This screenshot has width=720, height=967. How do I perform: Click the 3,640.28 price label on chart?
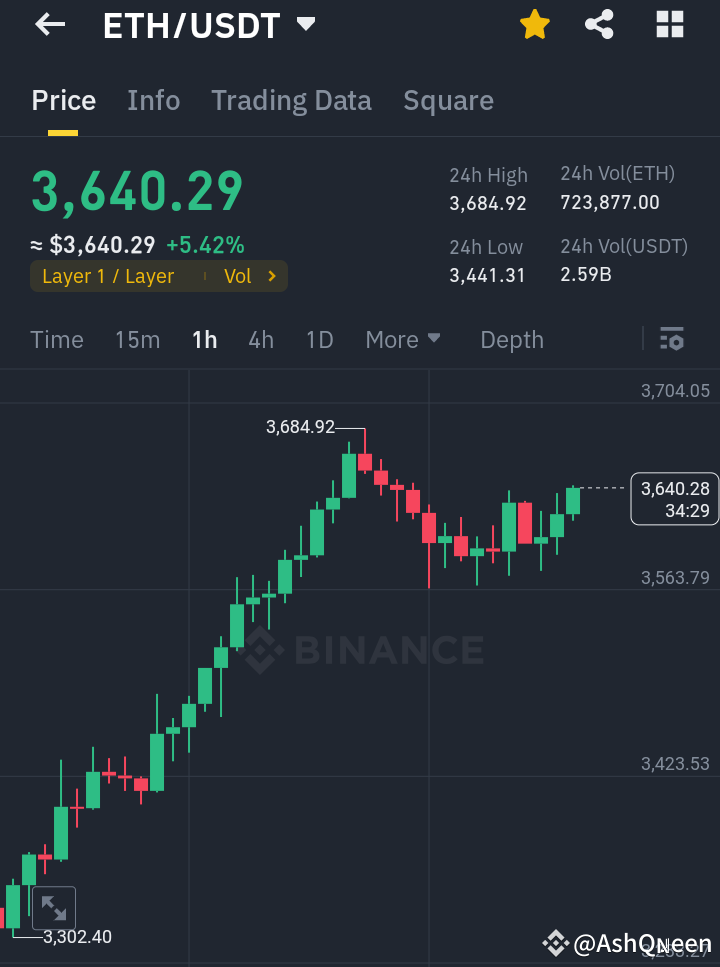tap(675, 492)
